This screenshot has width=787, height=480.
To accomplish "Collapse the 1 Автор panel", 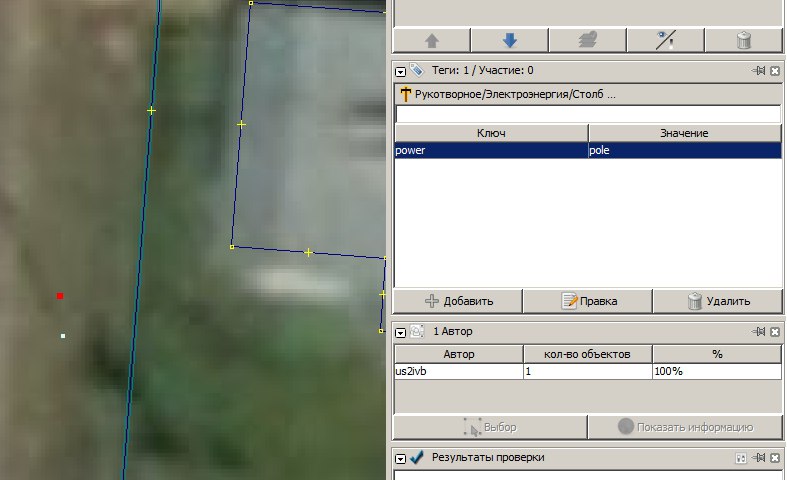I will point(400,333).
